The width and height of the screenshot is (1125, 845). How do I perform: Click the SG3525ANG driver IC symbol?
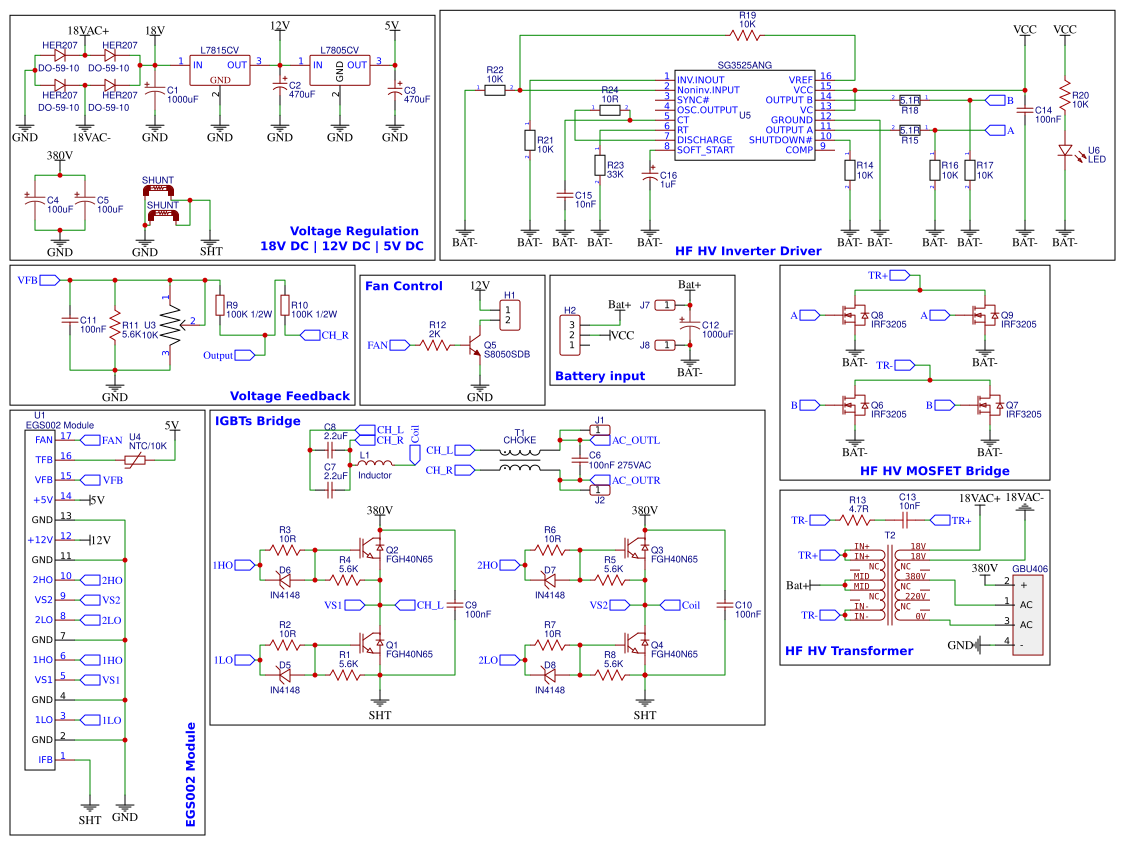coord(744,115)
